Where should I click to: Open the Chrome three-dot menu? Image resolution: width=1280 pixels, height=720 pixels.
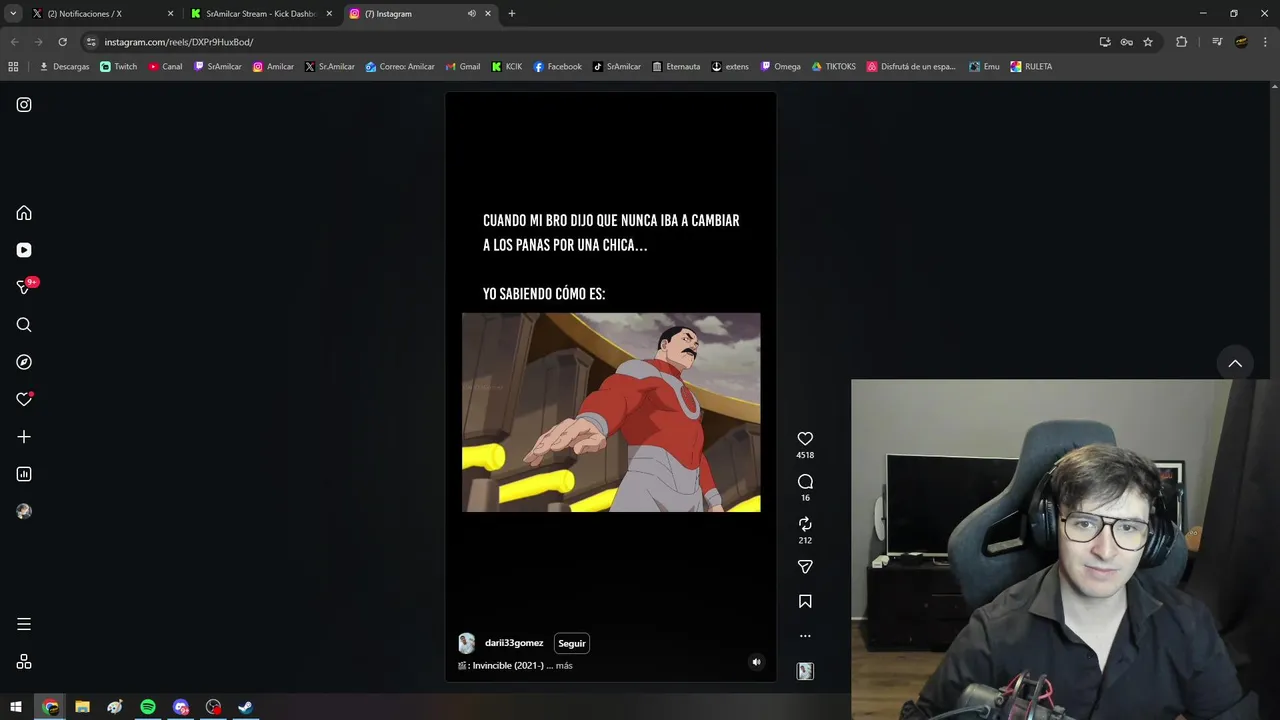click(x=1265, y=42)
